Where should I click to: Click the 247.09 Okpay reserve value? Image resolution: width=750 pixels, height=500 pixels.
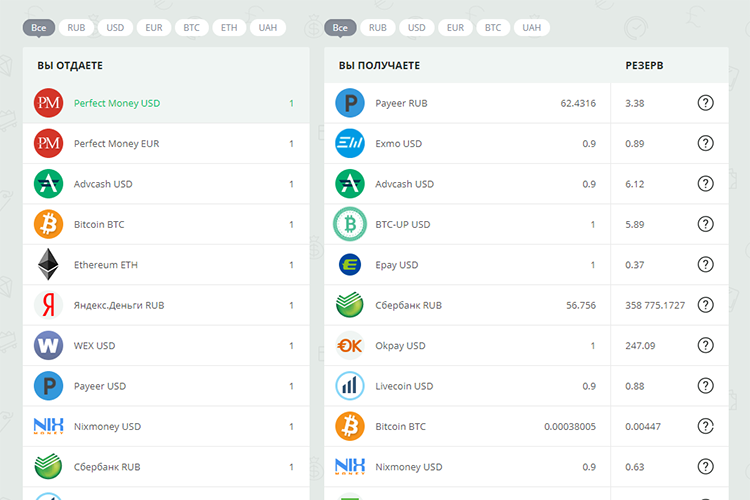coord(640,345)
